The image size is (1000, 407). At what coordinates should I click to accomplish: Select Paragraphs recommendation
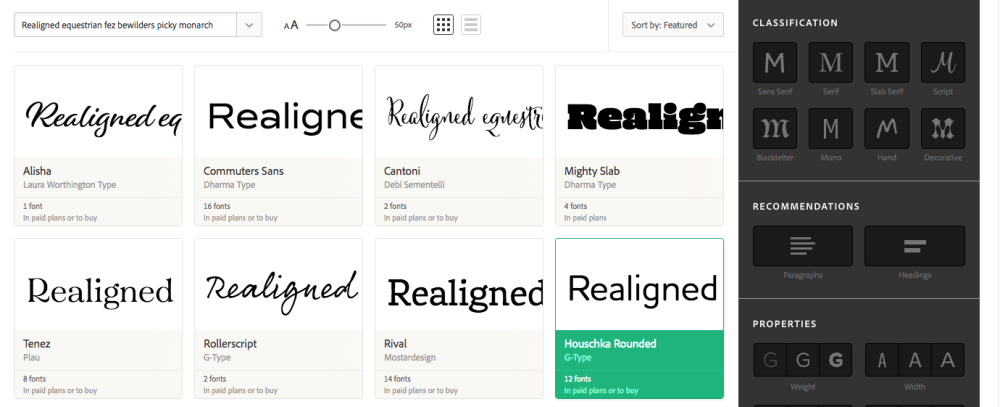click(x=802, y=246)
